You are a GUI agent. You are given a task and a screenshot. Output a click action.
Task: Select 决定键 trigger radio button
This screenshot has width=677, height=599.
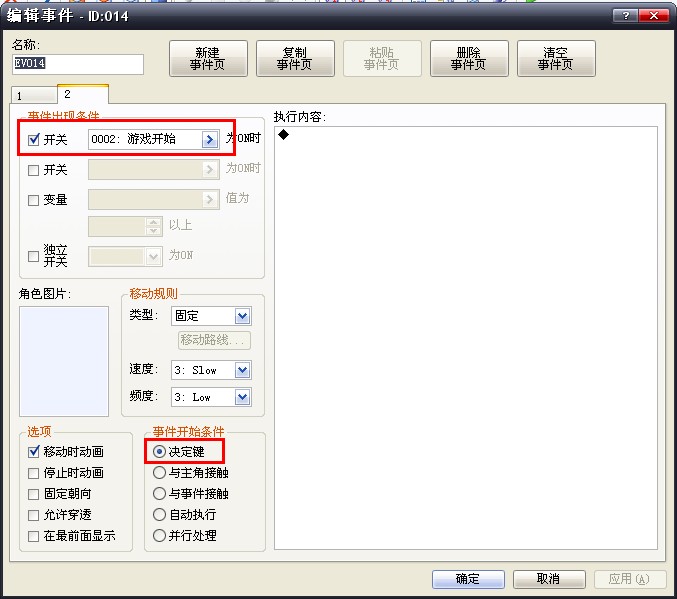coord(159,452)
